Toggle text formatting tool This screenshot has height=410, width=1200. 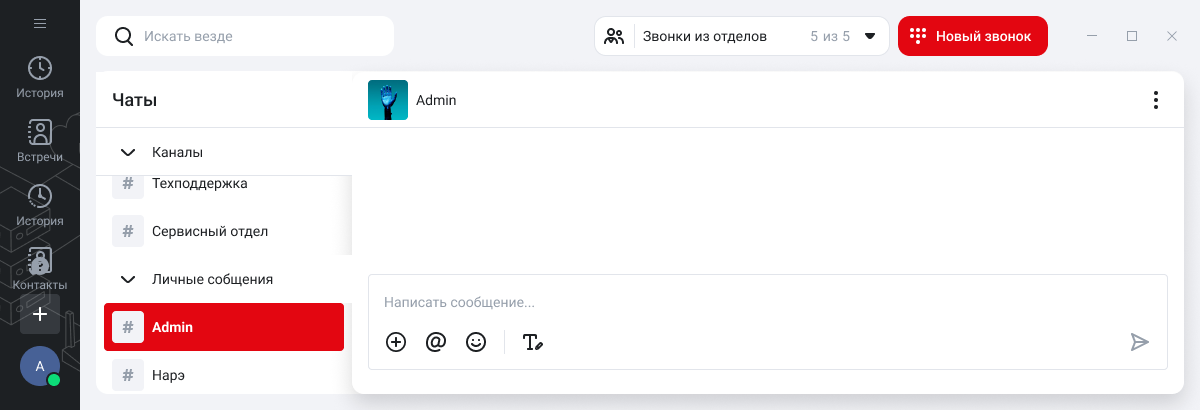point(532,342)
